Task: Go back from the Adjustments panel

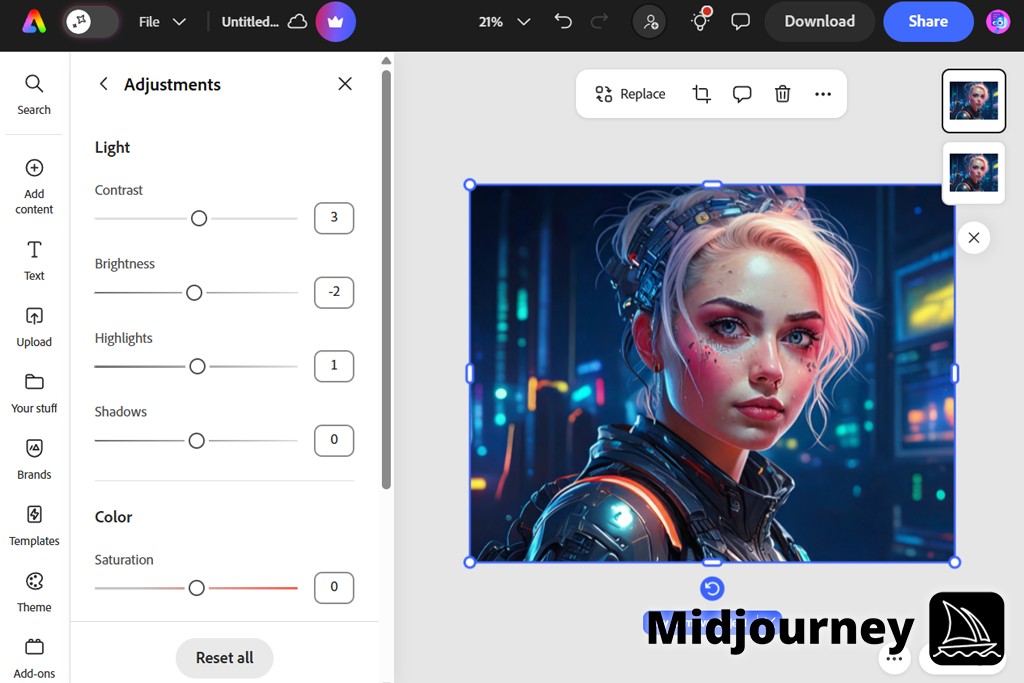Action: [103, 84]
